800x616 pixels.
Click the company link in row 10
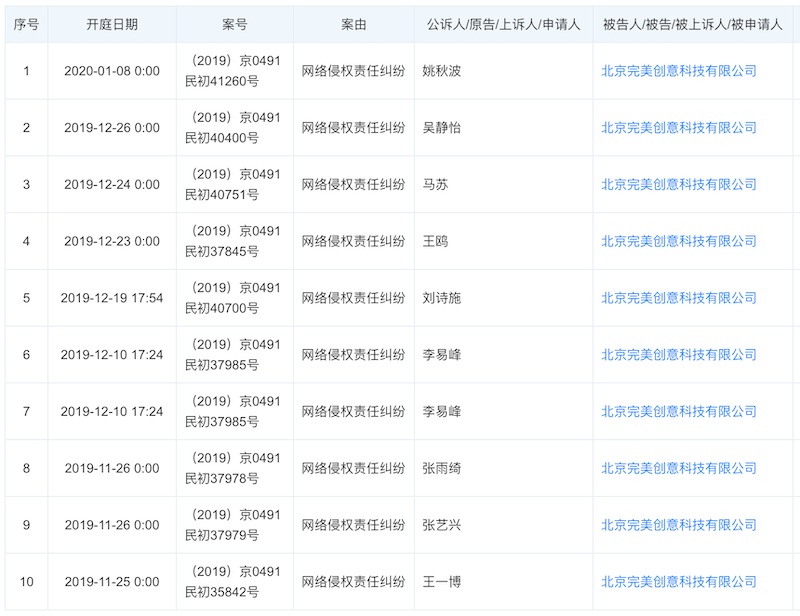point(678,582)
